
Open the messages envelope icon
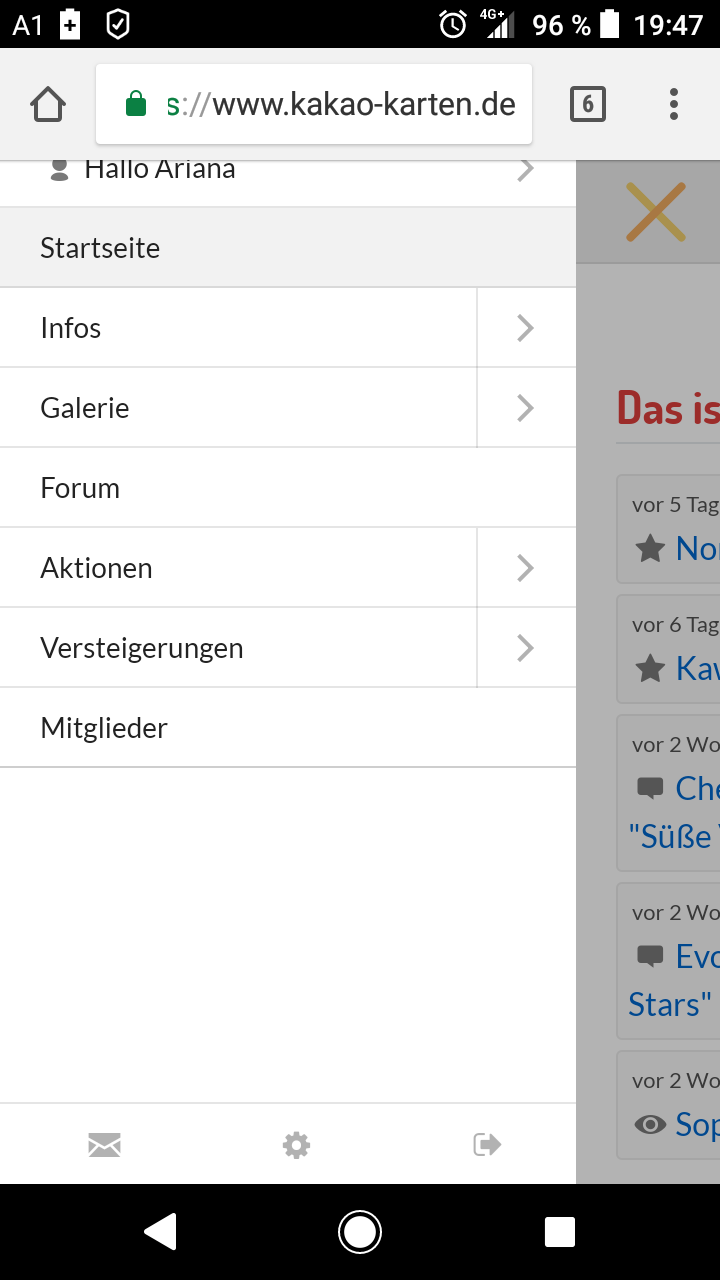[104, 1144]
